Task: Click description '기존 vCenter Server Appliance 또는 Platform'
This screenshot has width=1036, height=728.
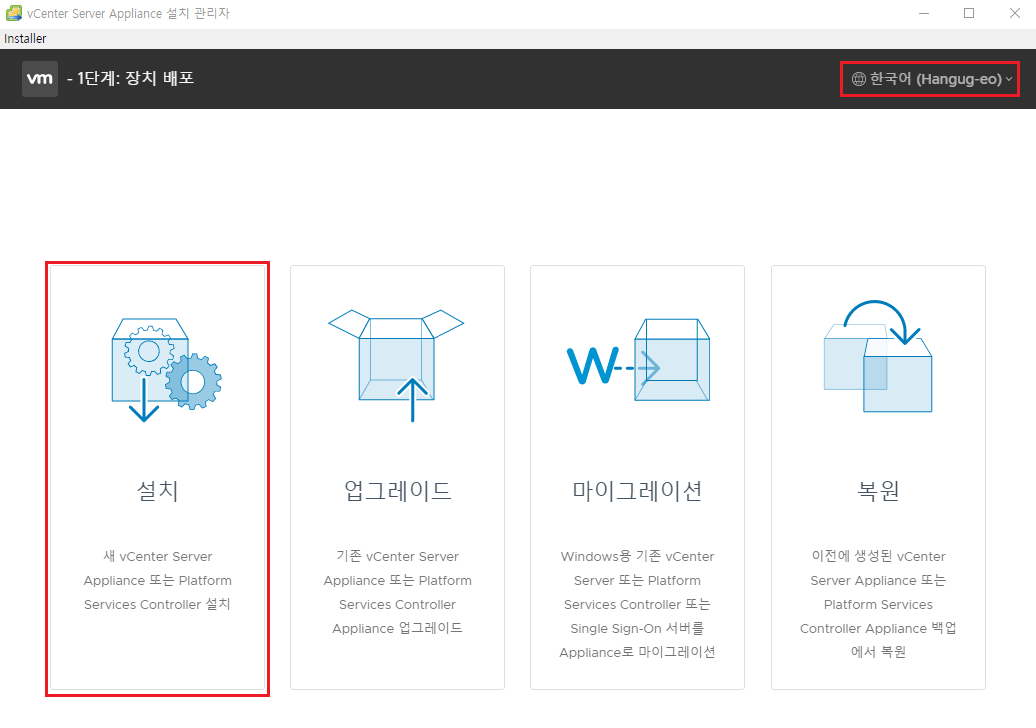Action: 397,568
